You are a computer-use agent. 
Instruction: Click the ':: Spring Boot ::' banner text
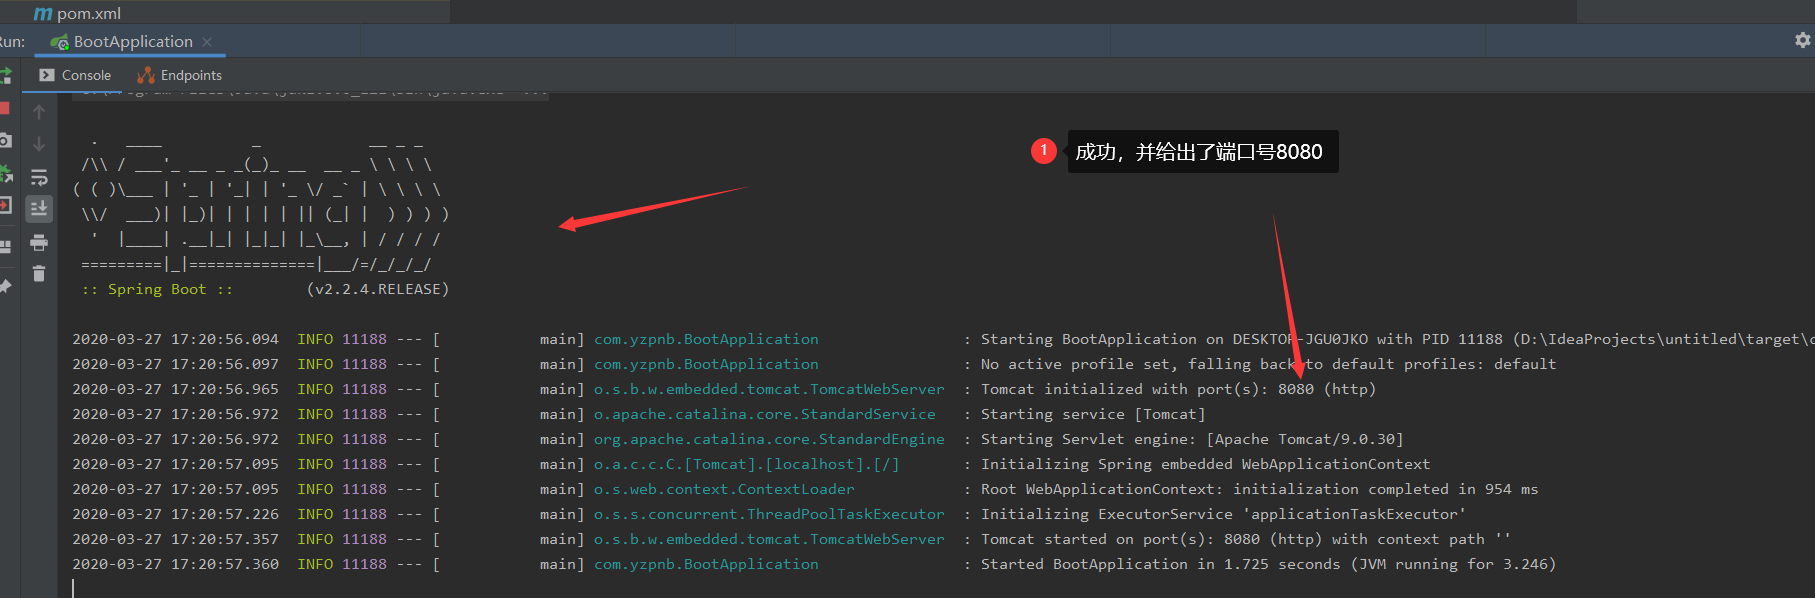click(157, 289)
